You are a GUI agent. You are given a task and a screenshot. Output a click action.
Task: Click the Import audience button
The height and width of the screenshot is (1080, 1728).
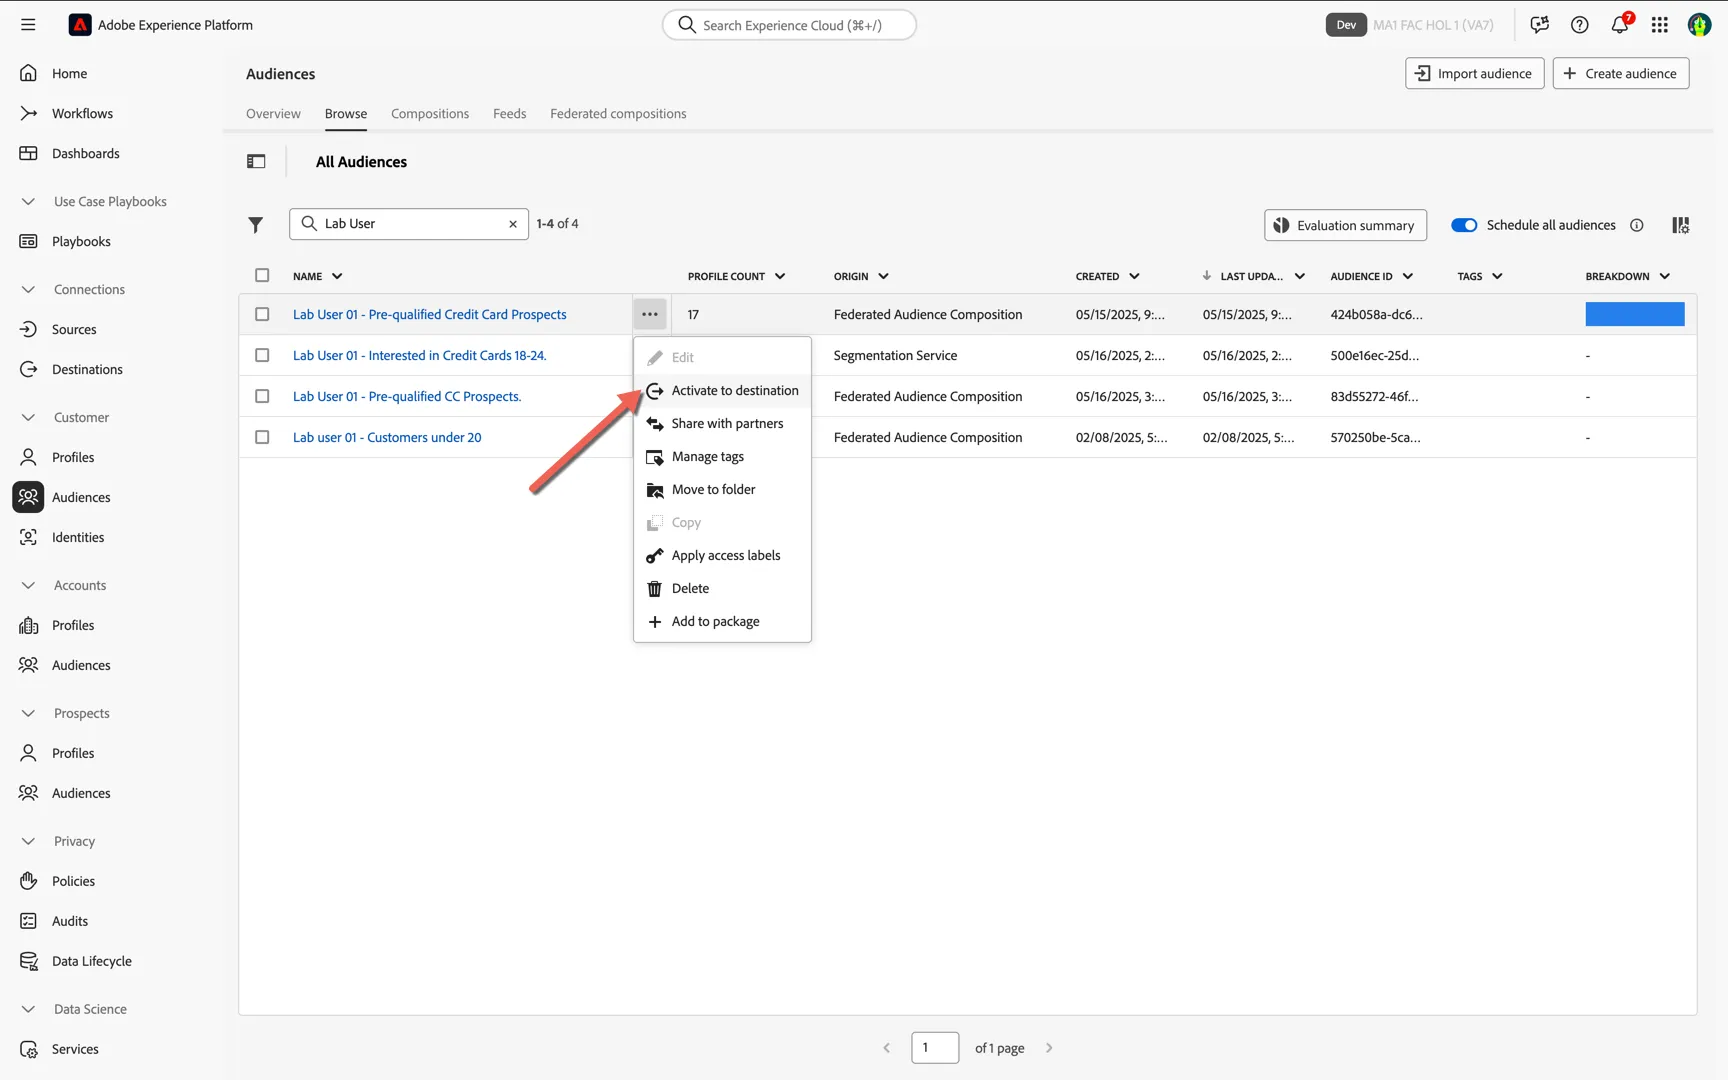tap(1475, 73)
